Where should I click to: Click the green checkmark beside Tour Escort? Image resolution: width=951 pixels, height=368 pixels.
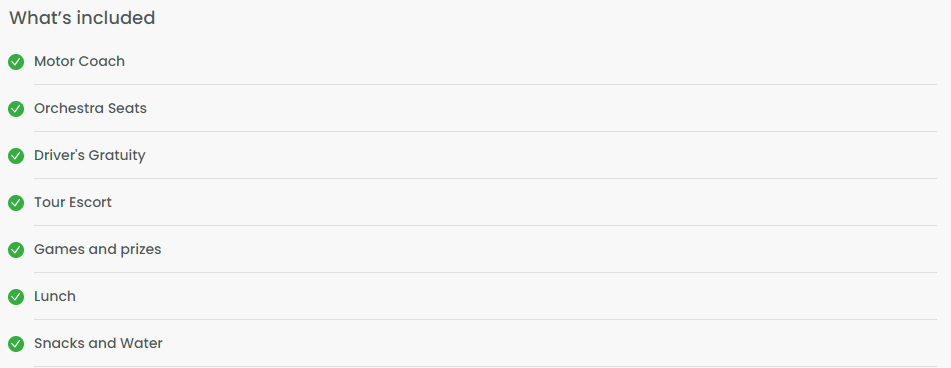(x=16, y=203)
